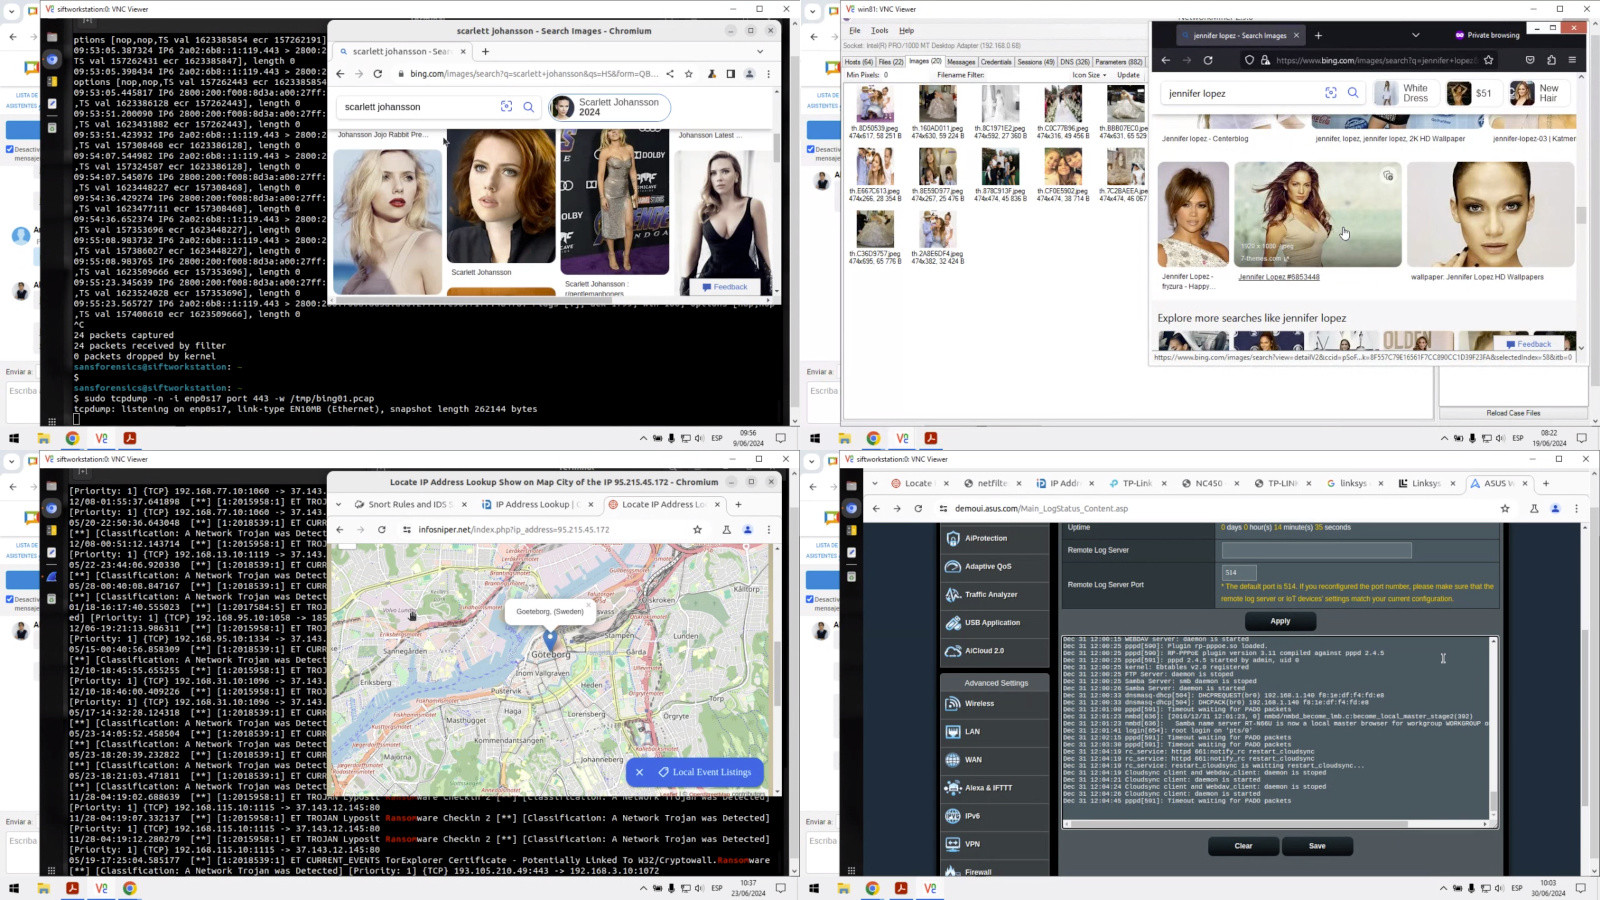Open VPN settings in the ASUS sidebar

point(995,844)
